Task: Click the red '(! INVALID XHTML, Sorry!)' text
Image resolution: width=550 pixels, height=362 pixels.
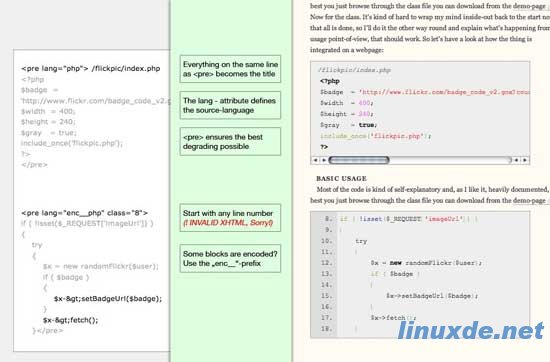Action: tap(228, 223)
